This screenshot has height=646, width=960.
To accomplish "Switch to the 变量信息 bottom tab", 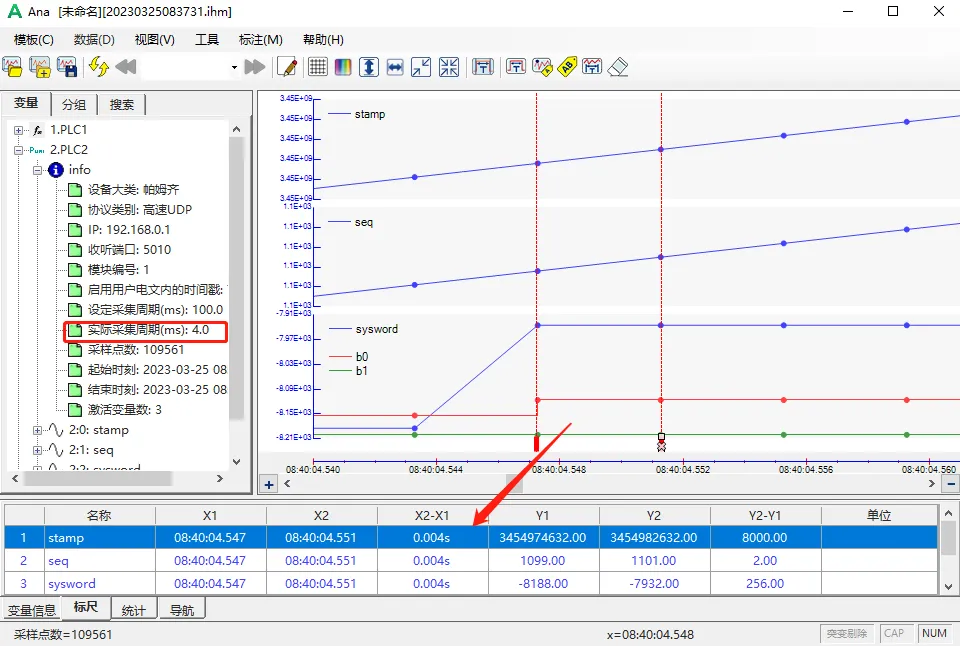I will [31, 610].
